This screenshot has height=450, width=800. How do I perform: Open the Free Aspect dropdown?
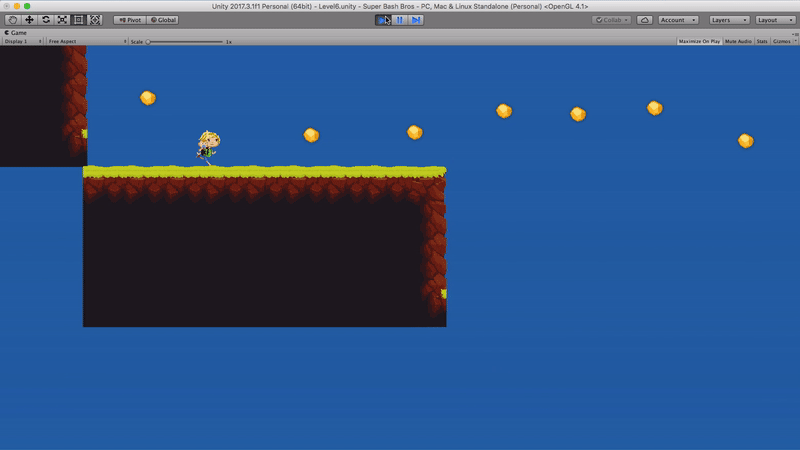87,41
